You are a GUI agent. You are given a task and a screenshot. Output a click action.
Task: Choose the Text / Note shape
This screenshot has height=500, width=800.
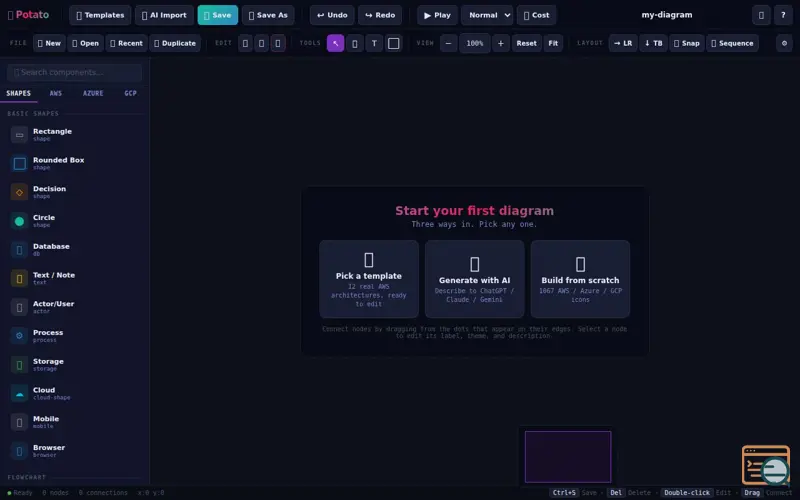click(x=74, y=278)
